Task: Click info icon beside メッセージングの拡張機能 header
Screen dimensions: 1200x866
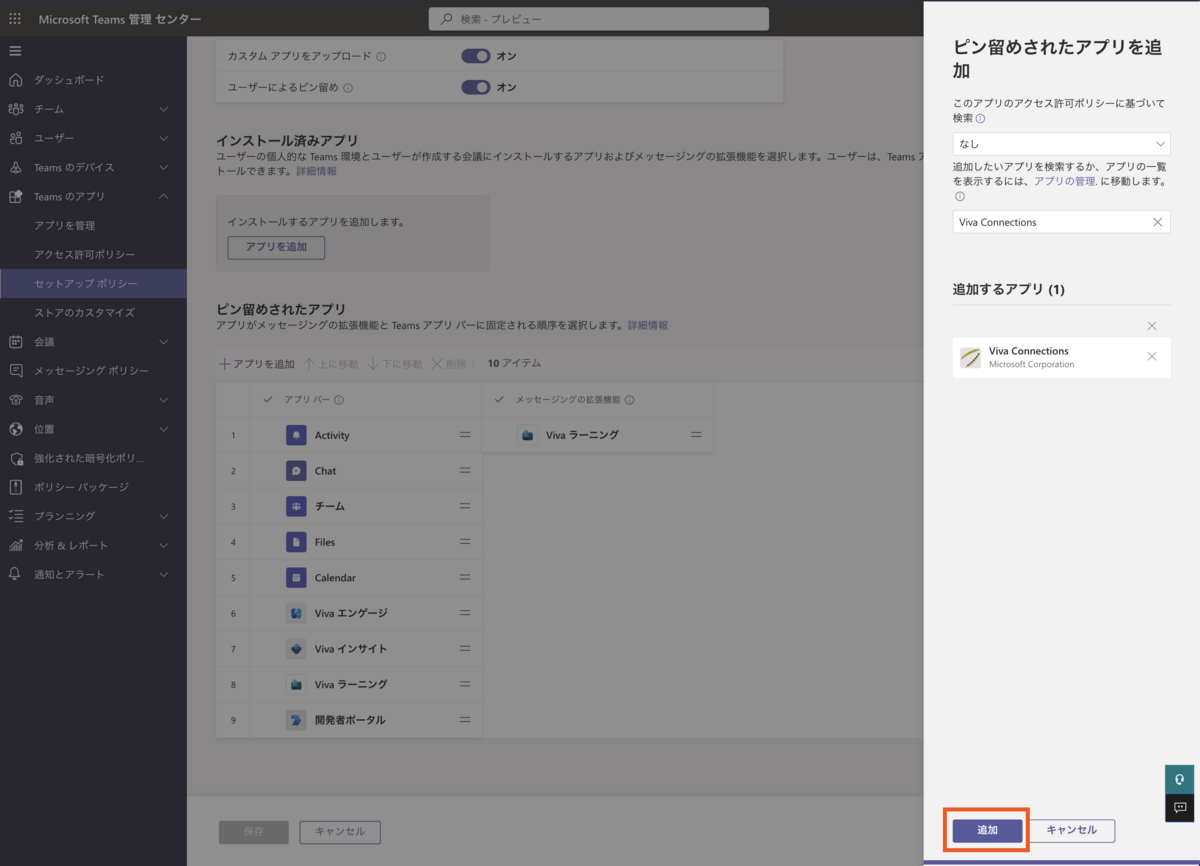Action: pyautogui.click(x=629, y=400)
